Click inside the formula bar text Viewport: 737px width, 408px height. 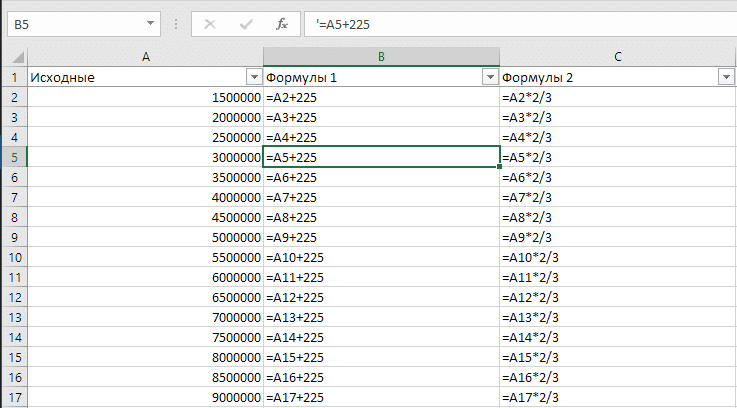pos(500,24)
